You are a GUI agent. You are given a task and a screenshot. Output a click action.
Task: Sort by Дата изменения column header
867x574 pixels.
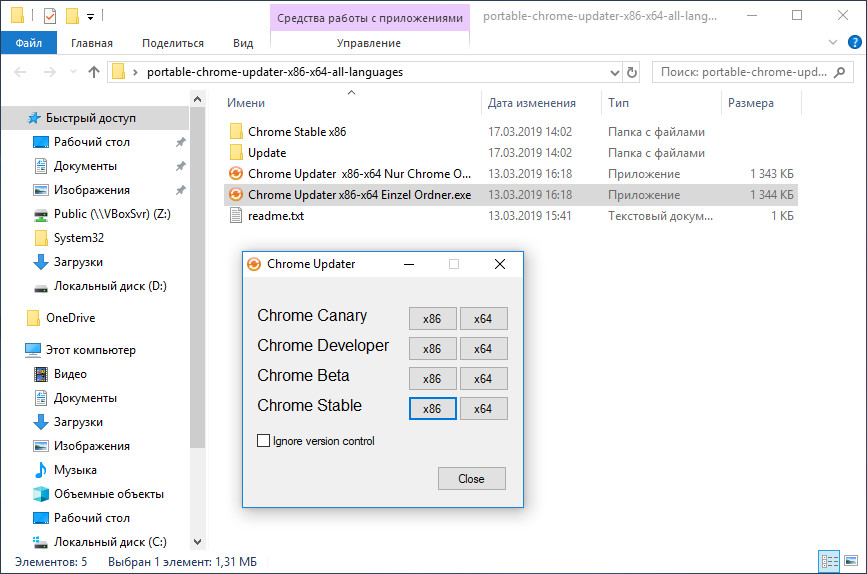(532, 103)
